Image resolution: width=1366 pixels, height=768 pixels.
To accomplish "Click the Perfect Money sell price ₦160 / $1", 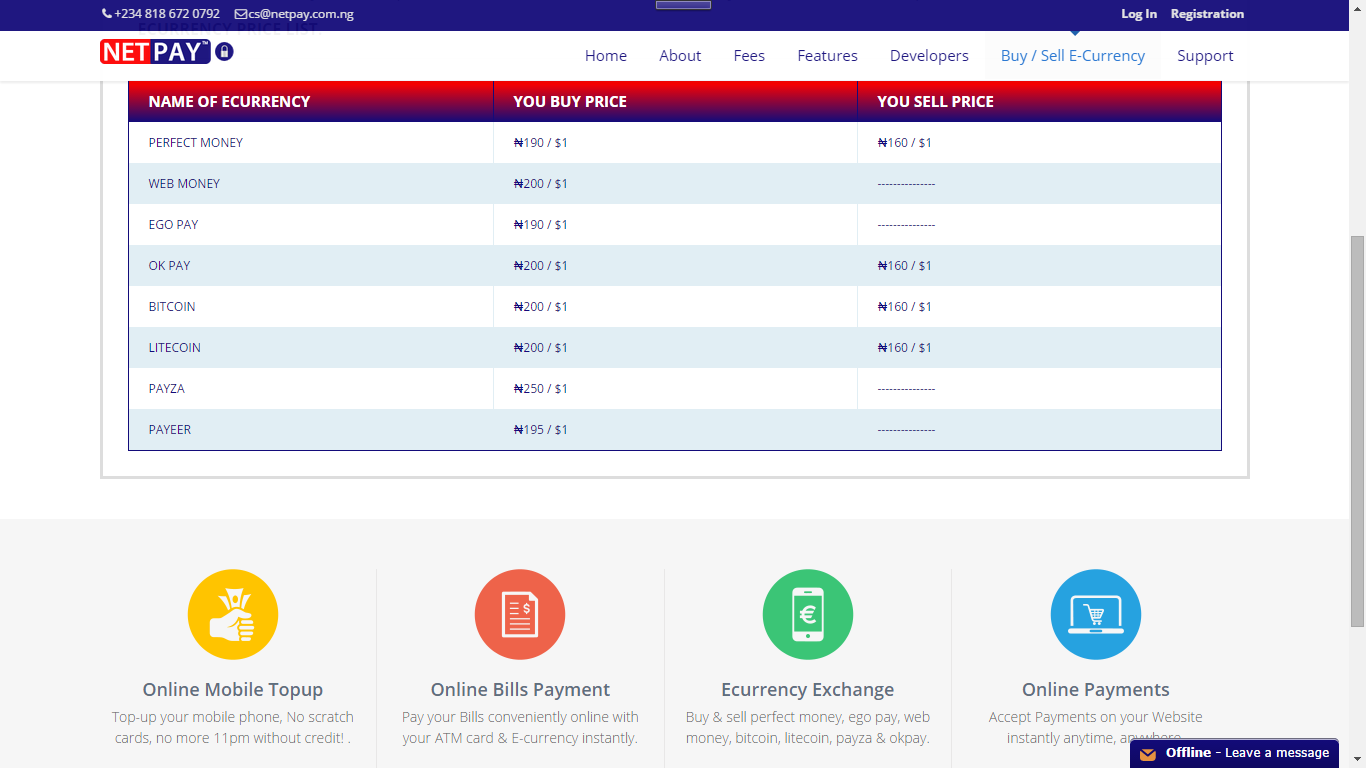I will pyautogui.click(x=904, y=143).
